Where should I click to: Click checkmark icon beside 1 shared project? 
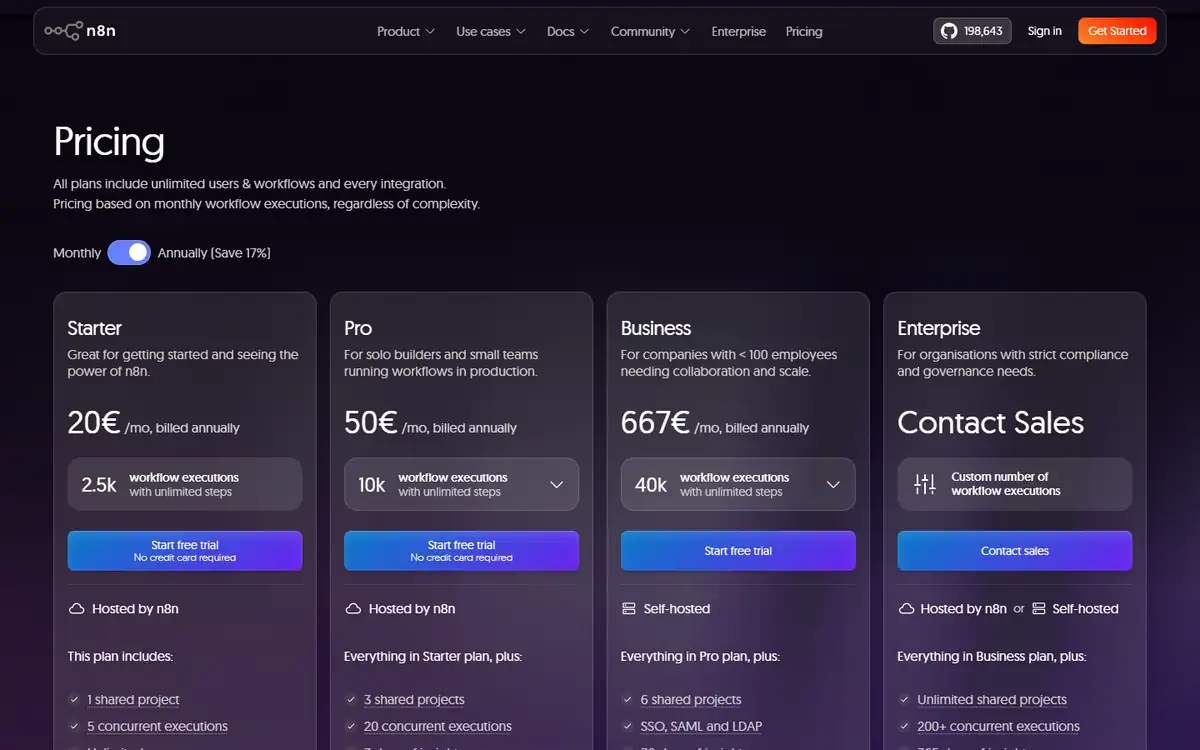tap(74, 700)
